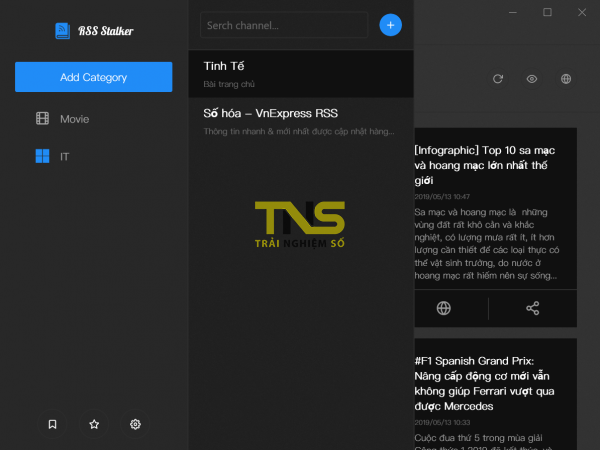Click the RSS Stalker title text

click(x=106, y=31)
